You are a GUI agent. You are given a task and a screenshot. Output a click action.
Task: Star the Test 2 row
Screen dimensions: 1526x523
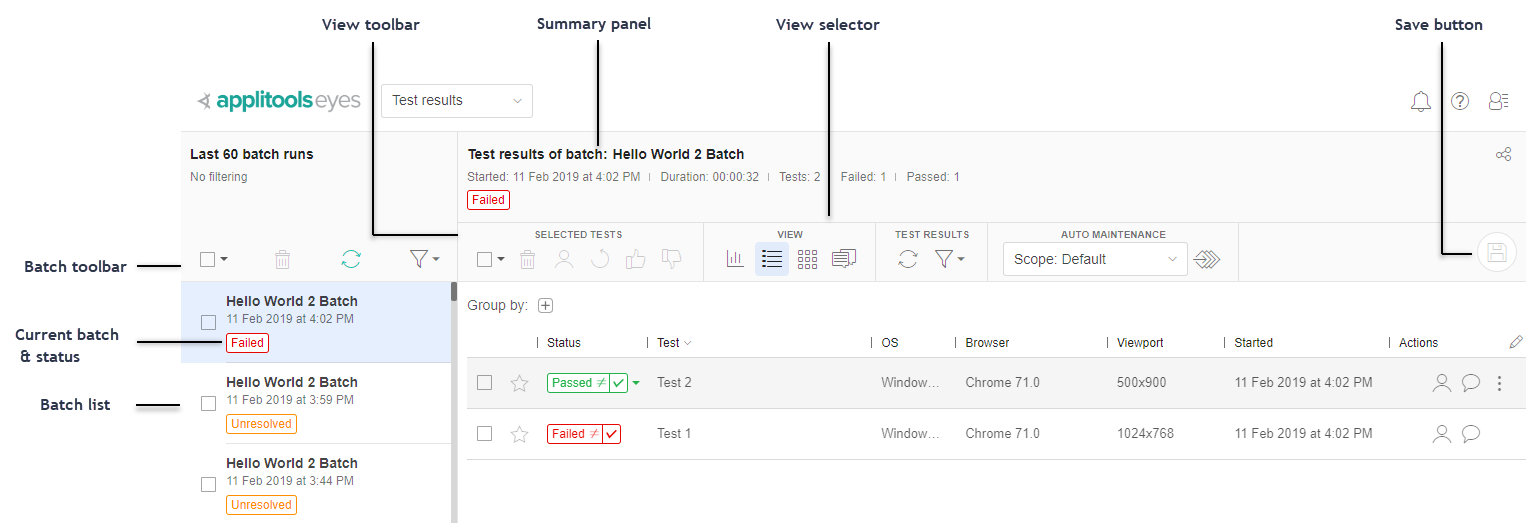point(519,383)
